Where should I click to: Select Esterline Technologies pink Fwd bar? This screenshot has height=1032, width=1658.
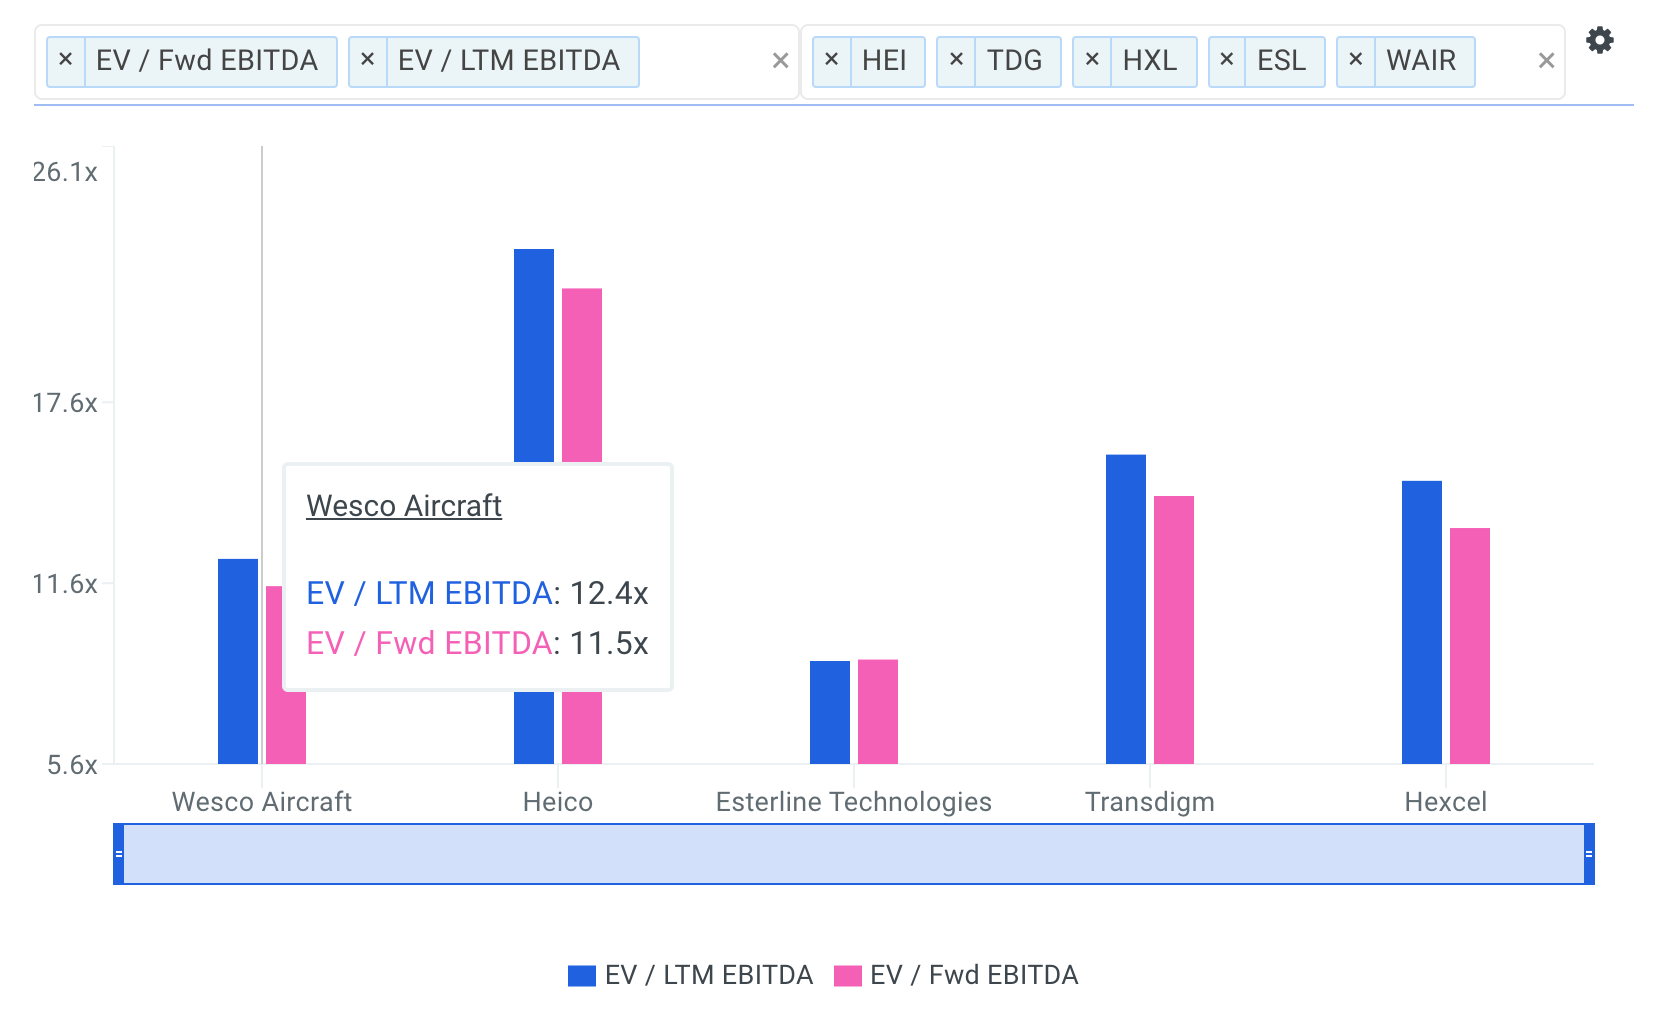878,712
